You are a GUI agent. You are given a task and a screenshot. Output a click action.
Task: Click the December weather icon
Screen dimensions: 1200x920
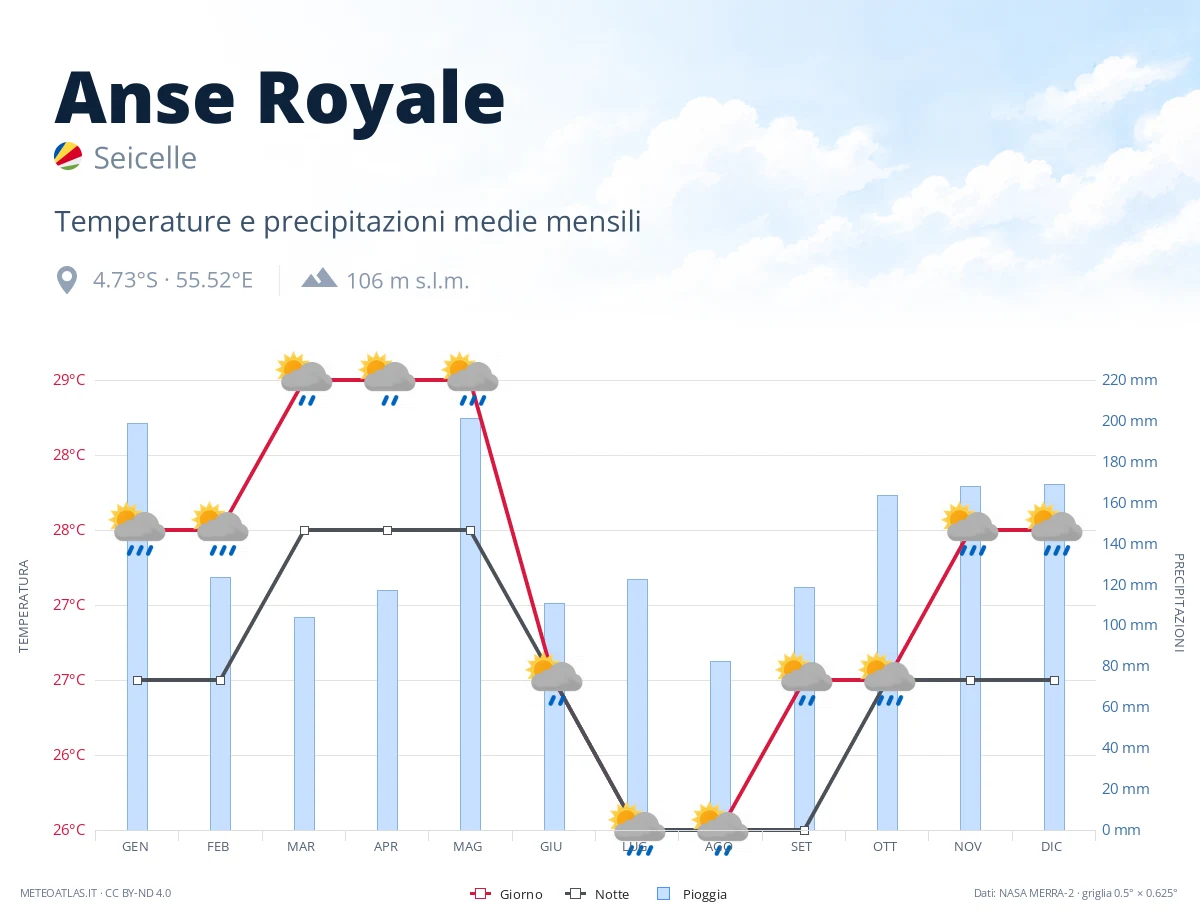pyautogui.click(x=1055, y=530)
